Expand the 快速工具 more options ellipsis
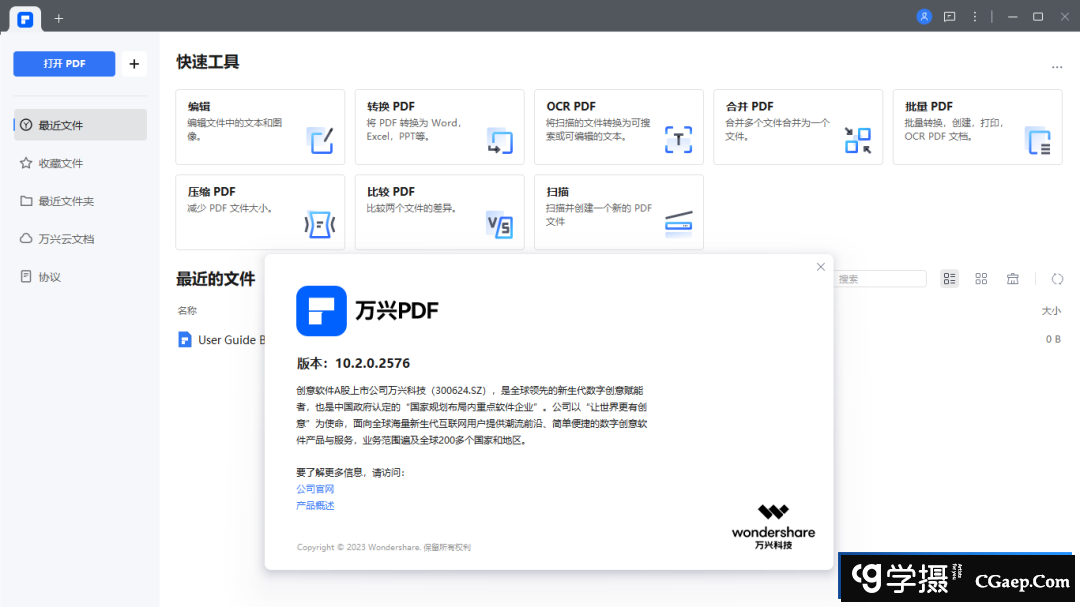Screen dimensions: 1080x607 click(x=1057, y=65)
